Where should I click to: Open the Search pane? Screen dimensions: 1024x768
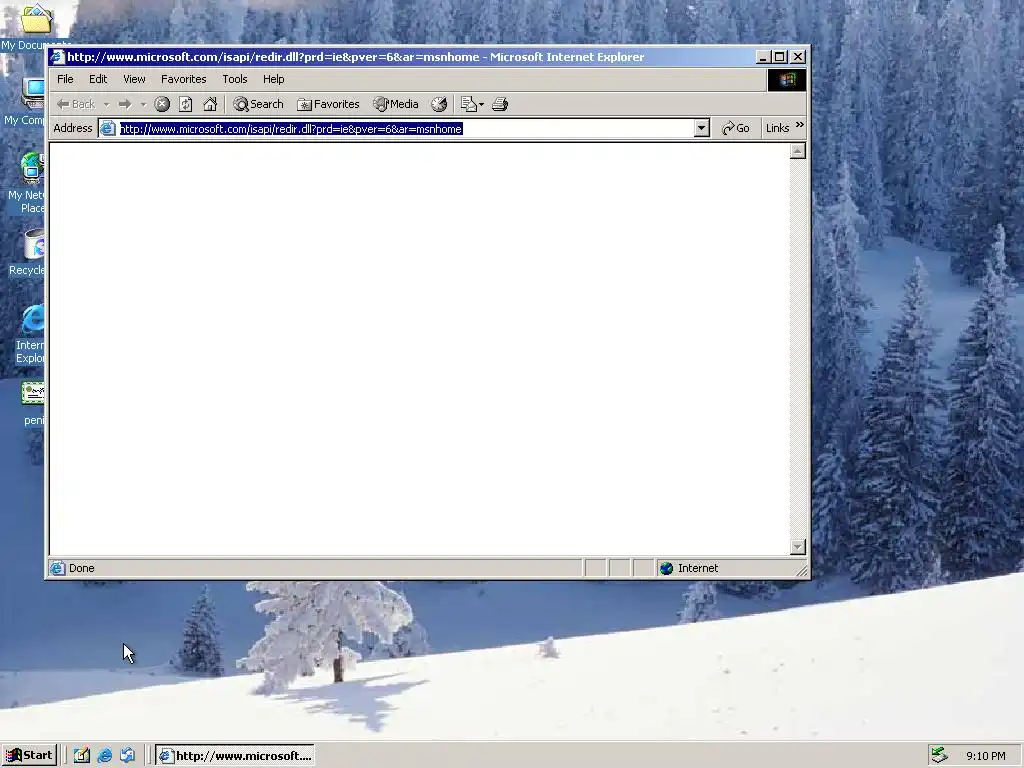pyautogui.click(x=259, y=104)
